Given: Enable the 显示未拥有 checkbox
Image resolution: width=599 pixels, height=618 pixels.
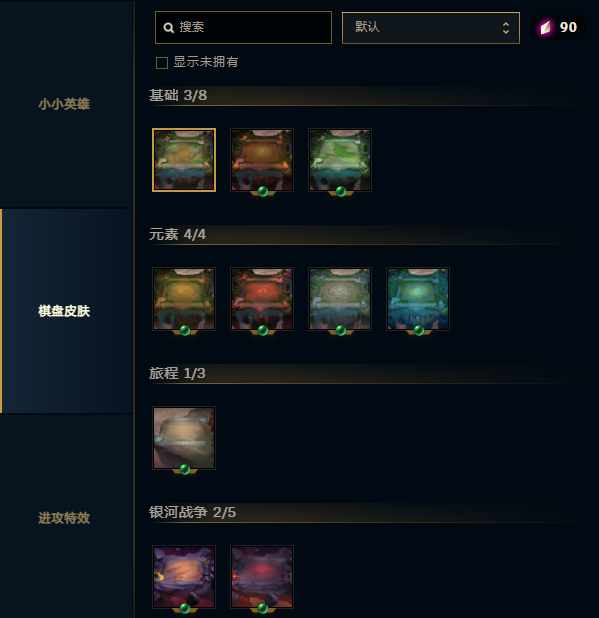Looking at the screenshot, I should click(162, 63).
